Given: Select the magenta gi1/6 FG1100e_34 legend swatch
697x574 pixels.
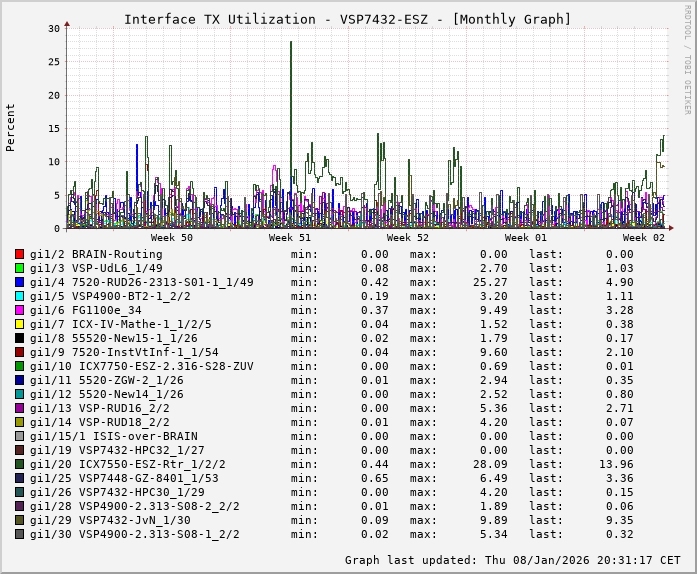Looking at the screenshot, I should click(x=19, y=310).
